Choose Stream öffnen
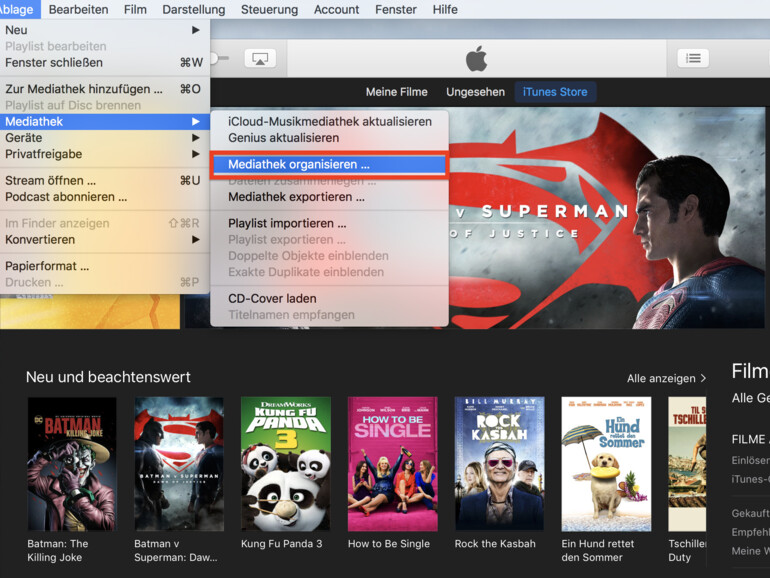This screenshot has width=770, height=578. point(105,180)
